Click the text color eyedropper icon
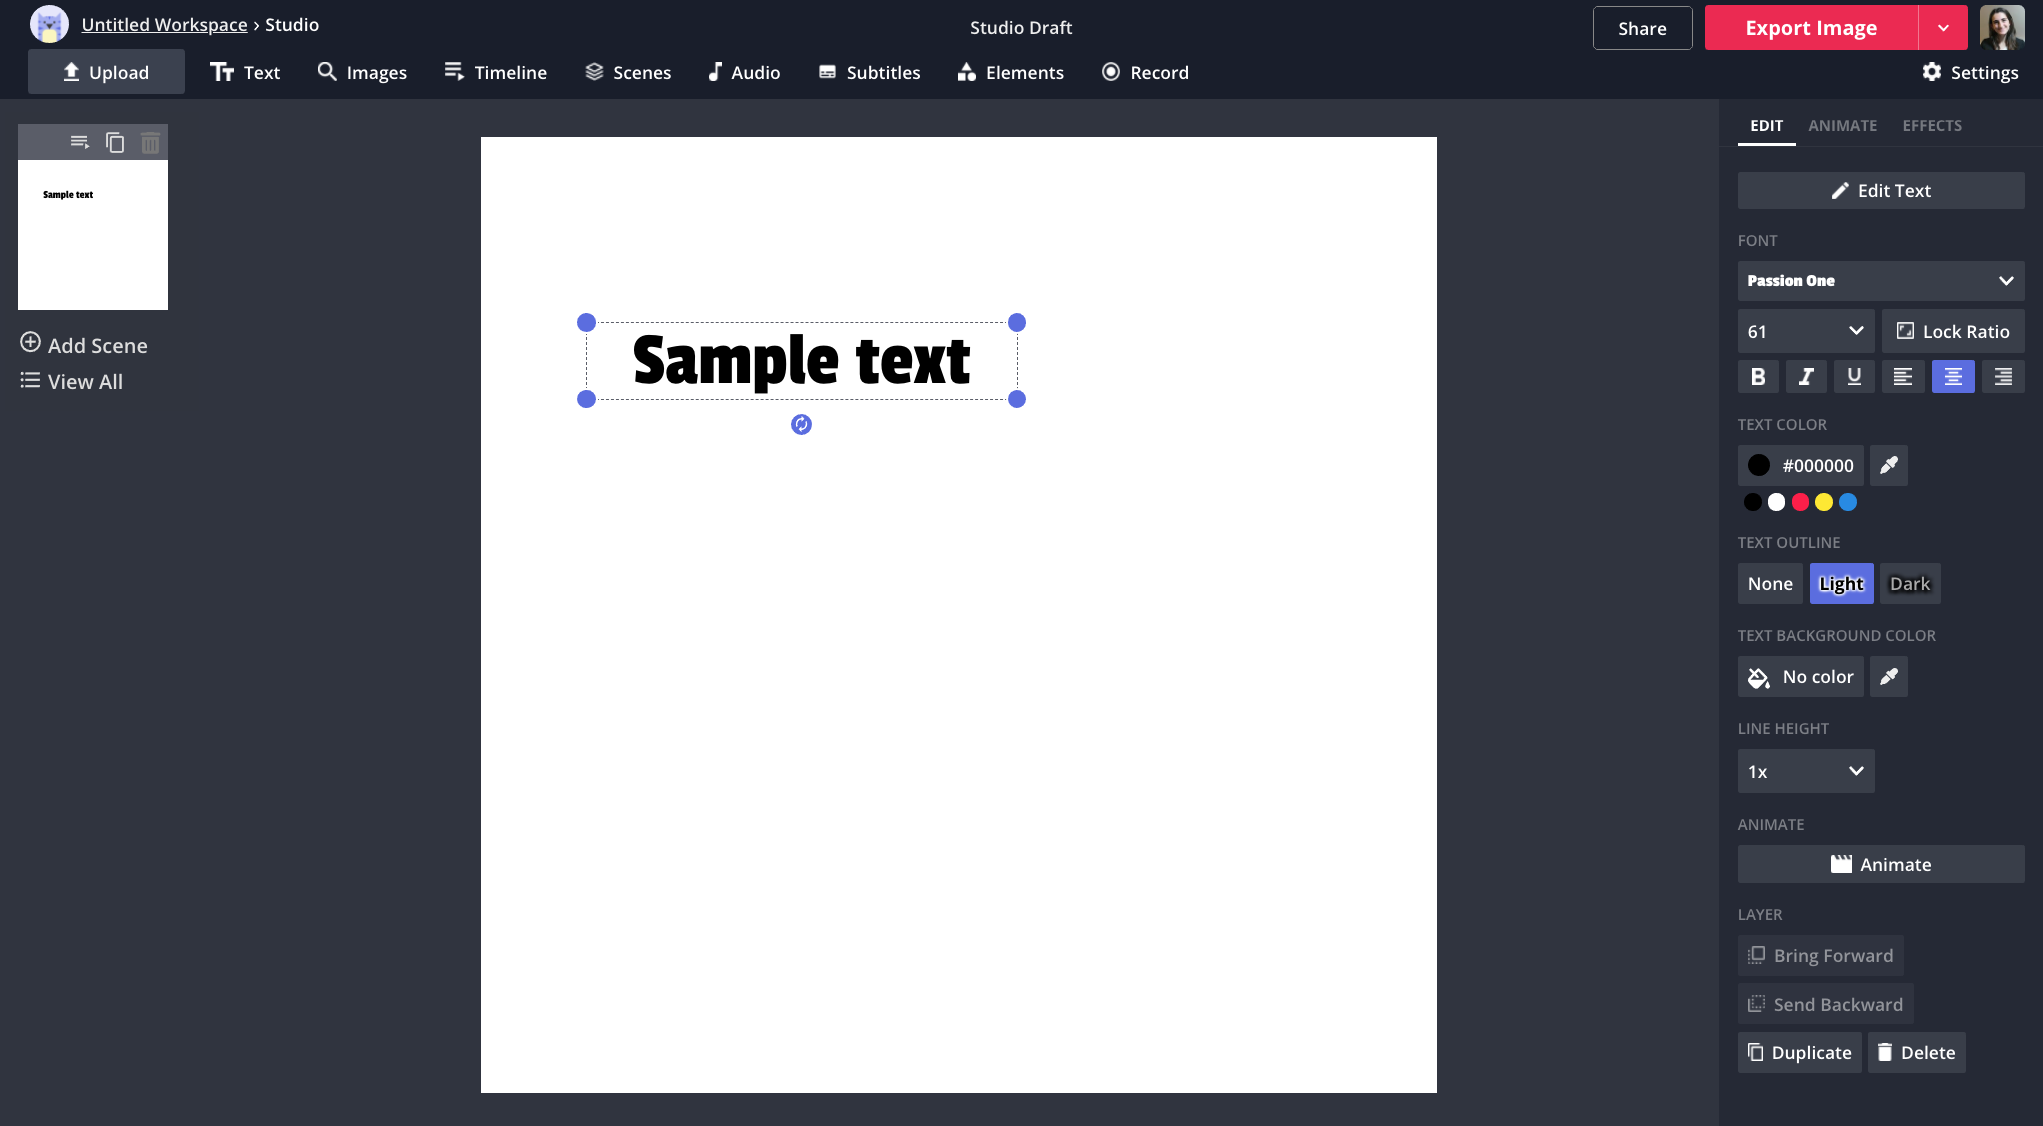Viewport: 2043px width, 1126px height. pyautogui.click(x=1888, y=465)
